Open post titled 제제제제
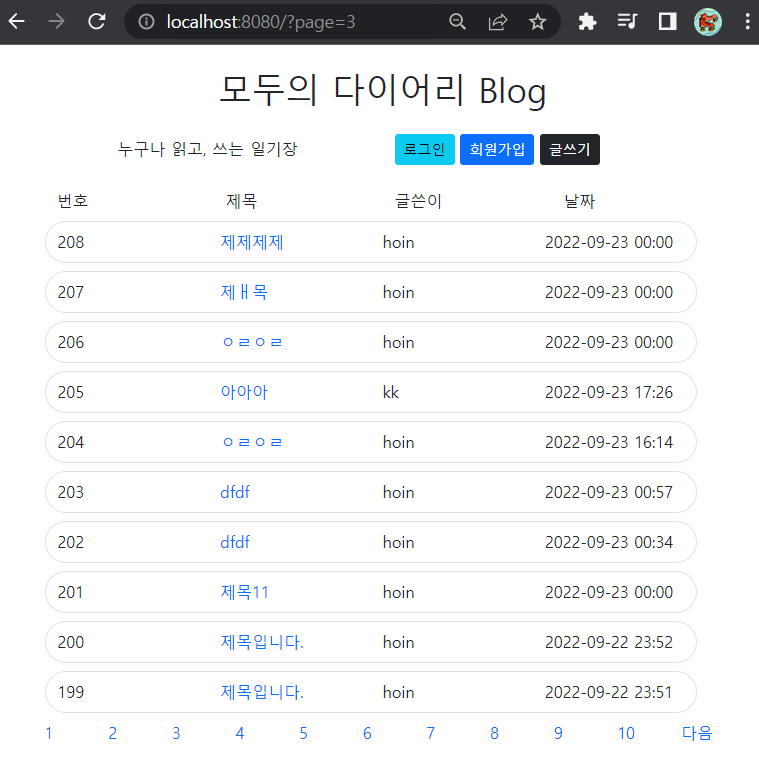Viewport: 759px width, 768px height. click(x=252, y=242)
